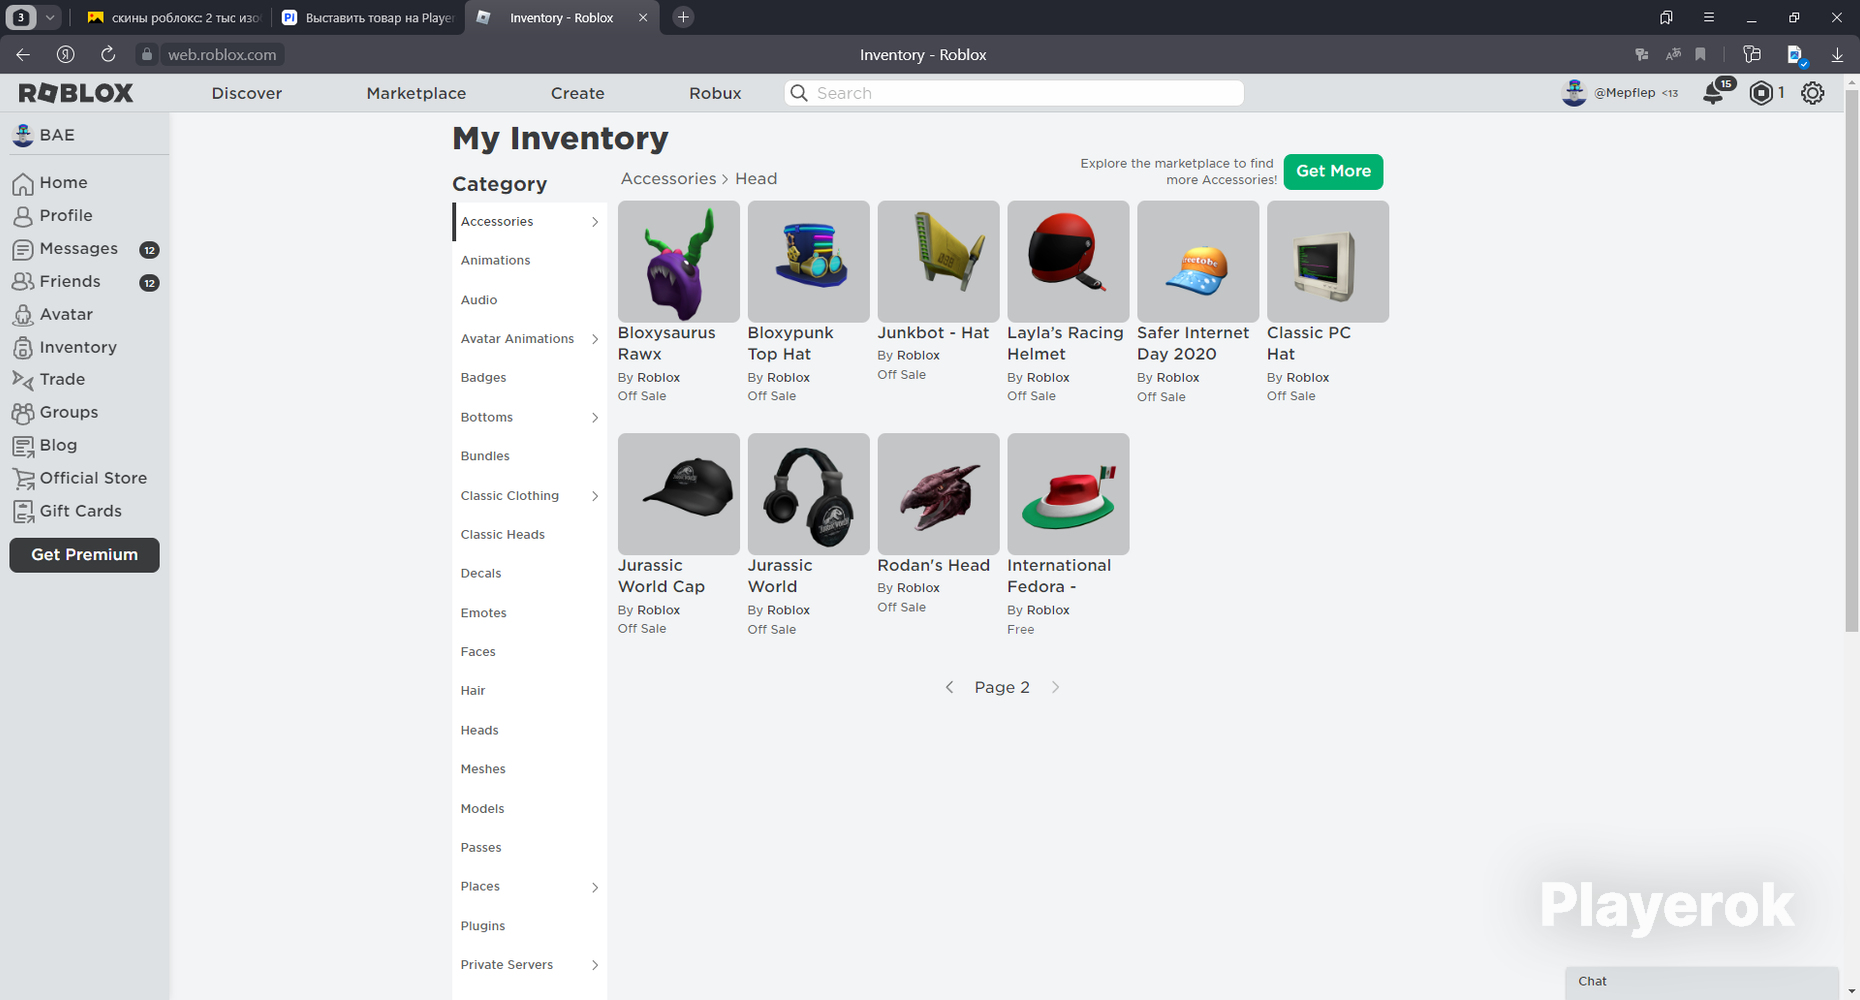Viewport: 1860px width, 1000px height.
Task: Expand the Bottoms category arrow
Action: pyautogui.click(x=595, y=418)
